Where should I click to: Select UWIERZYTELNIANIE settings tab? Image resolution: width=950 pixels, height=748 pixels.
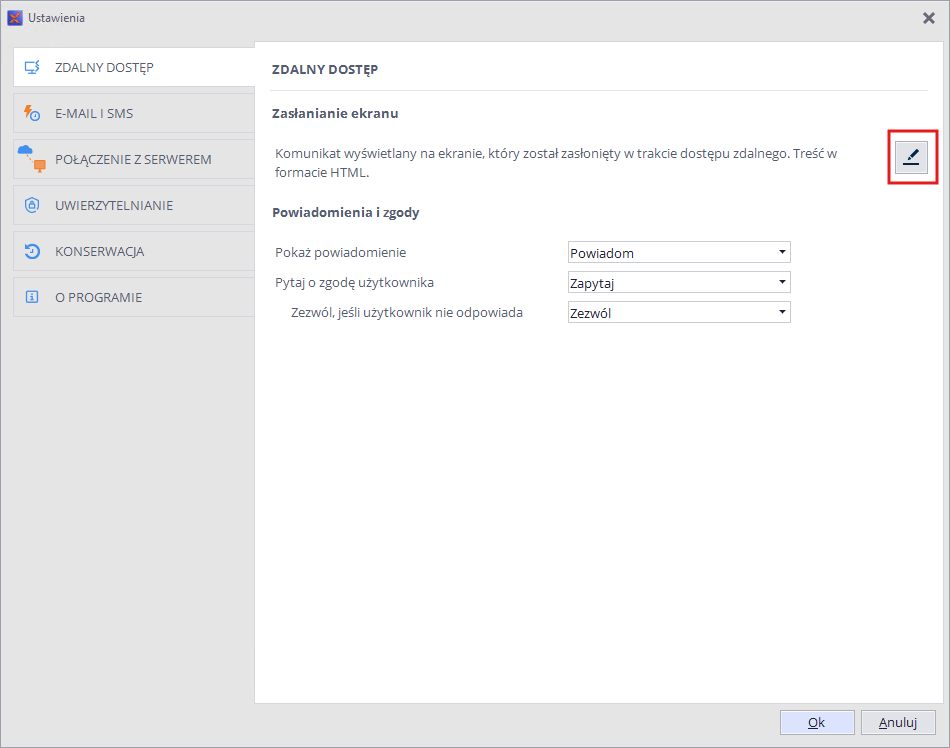(134, 205)
